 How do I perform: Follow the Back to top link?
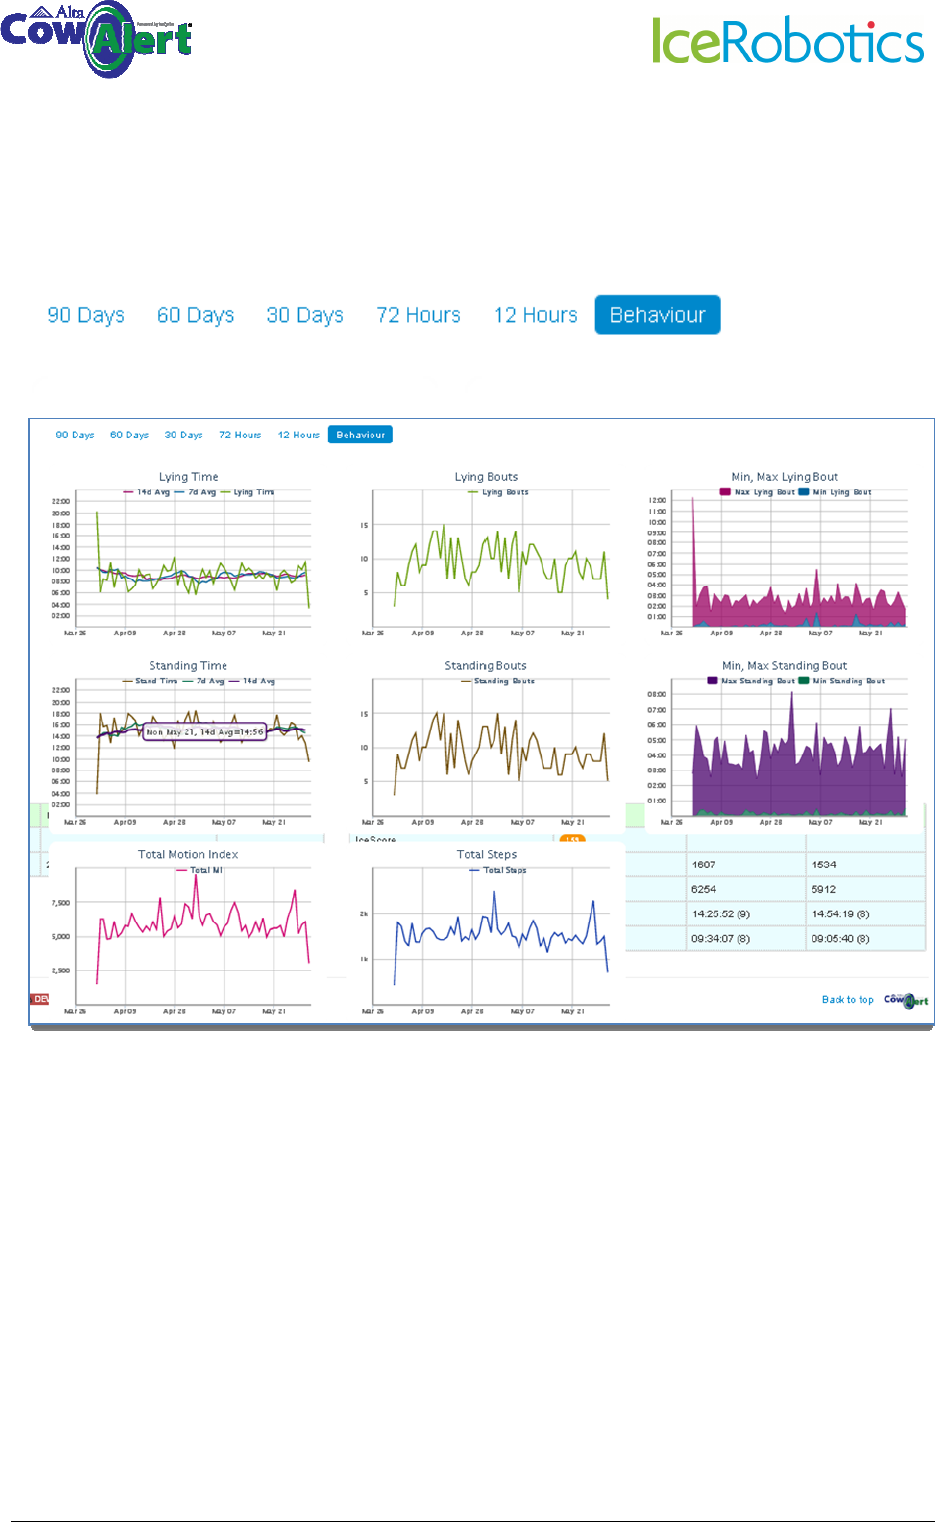(x=847, y=1000)
